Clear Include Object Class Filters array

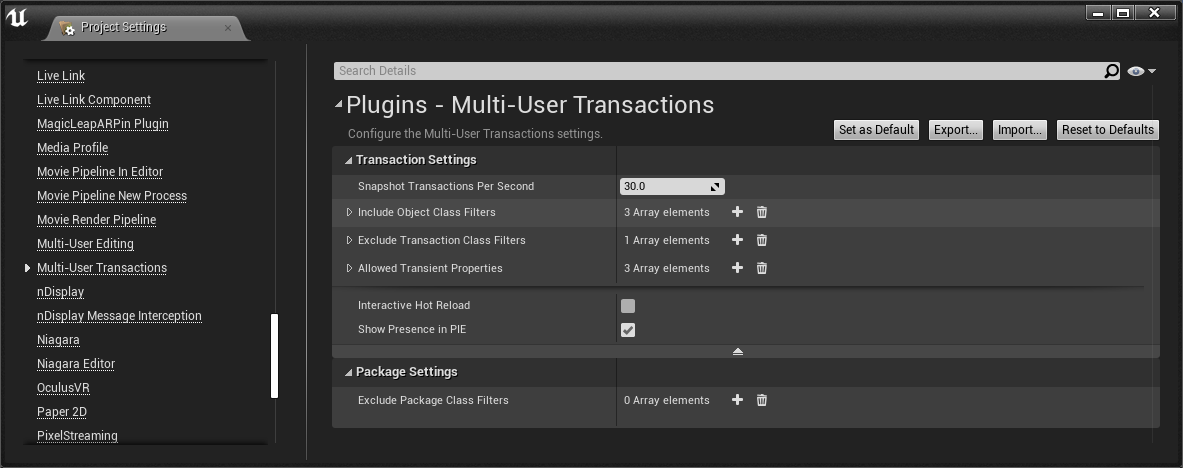pos(762,212)
